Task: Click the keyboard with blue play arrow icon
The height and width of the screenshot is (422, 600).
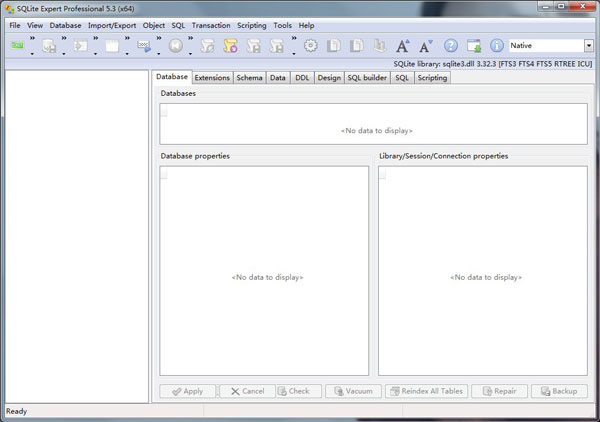Action: (144, 46)
